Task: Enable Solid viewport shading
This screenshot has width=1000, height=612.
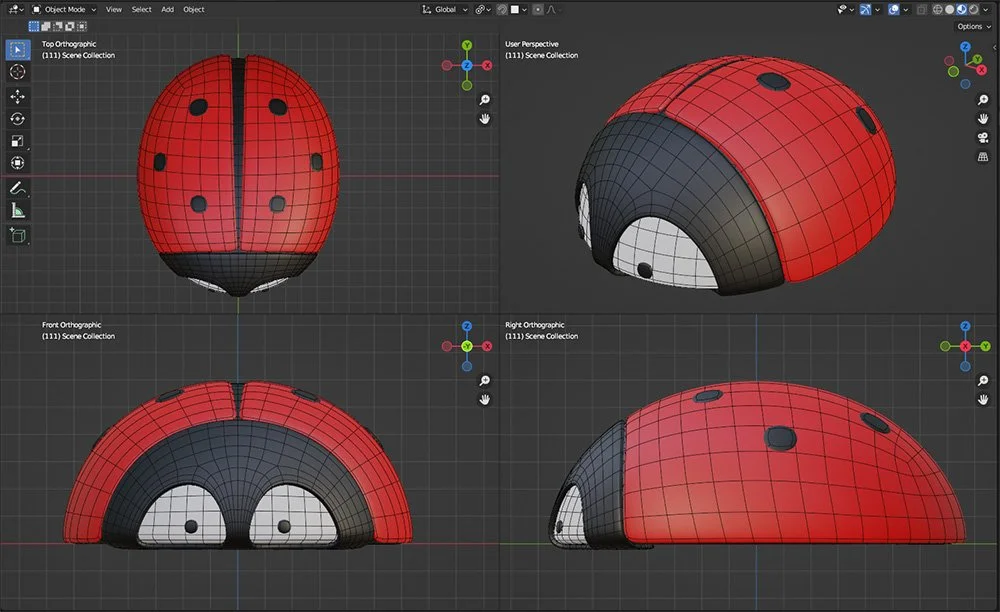Action: click(x=950, y=9)
